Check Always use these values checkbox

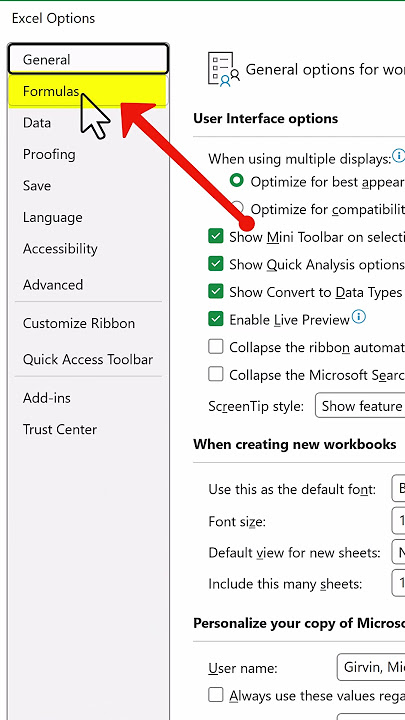click(215, 695)
